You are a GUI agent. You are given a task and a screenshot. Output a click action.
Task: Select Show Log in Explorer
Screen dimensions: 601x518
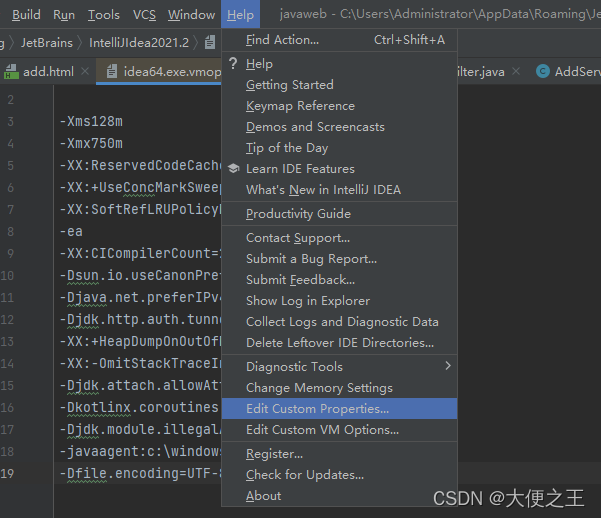340,301
